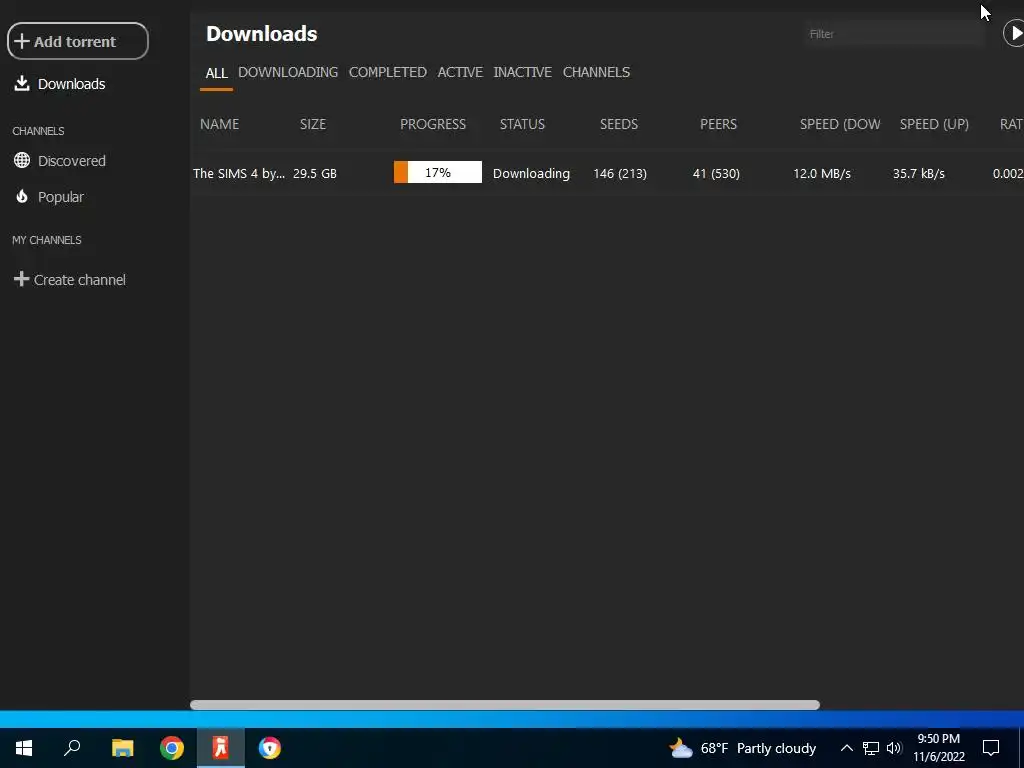Open Downloads in the sidebar

point(59,84)
